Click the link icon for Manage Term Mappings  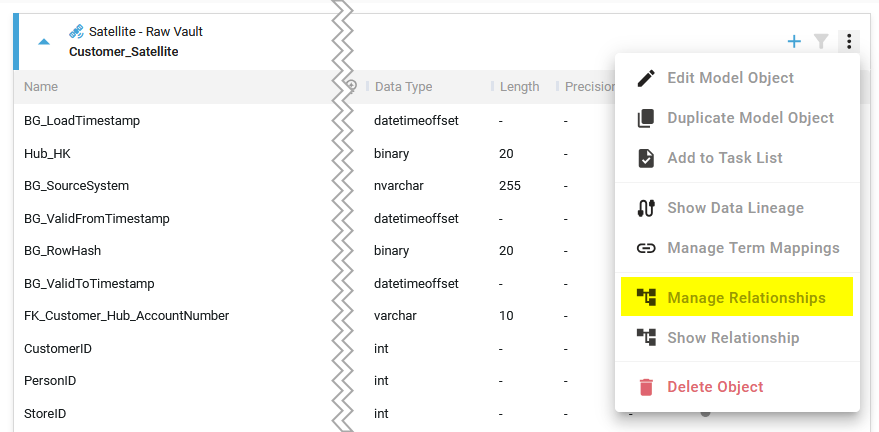[x=646, y=248]
